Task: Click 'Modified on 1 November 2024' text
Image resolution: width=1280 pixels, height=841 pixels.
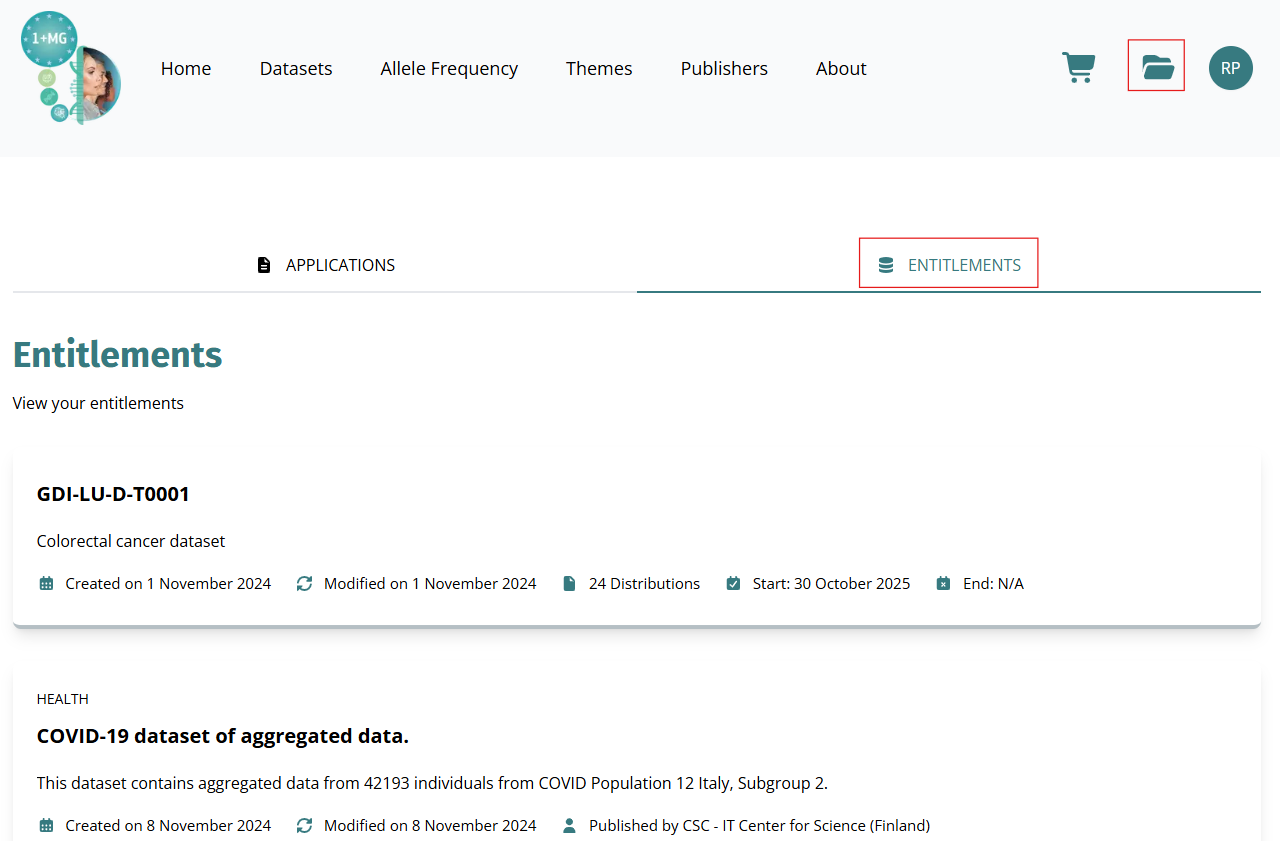Action: [x=430, y=583]
